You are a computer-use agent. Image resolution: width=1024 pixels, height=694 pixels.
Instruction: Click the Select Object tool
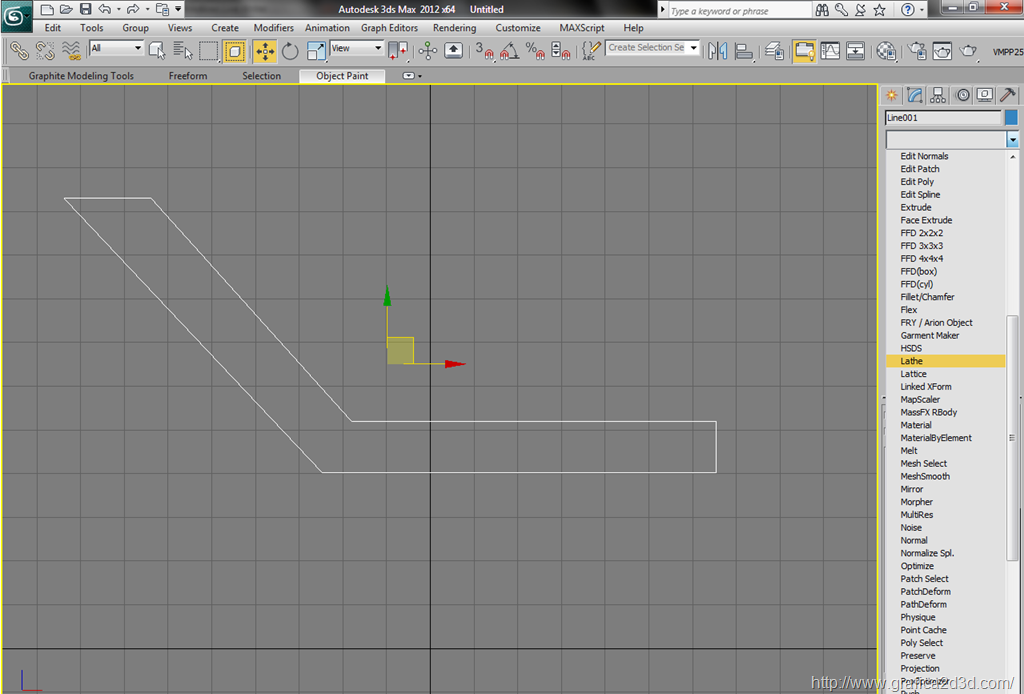pos(157,51)
